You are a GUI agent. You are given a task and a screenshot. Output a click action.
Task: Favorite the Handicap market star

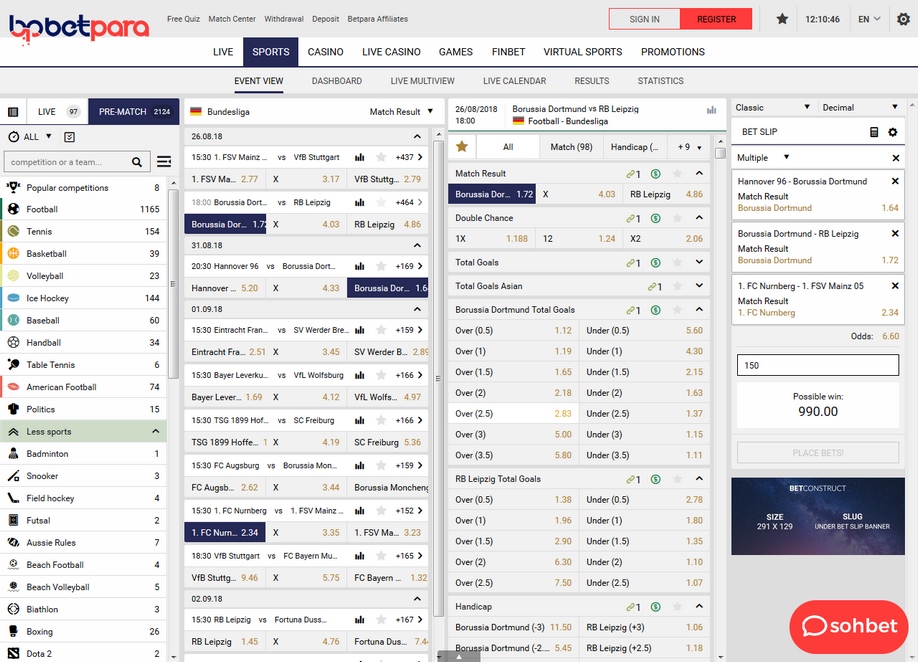click(677, 607)
